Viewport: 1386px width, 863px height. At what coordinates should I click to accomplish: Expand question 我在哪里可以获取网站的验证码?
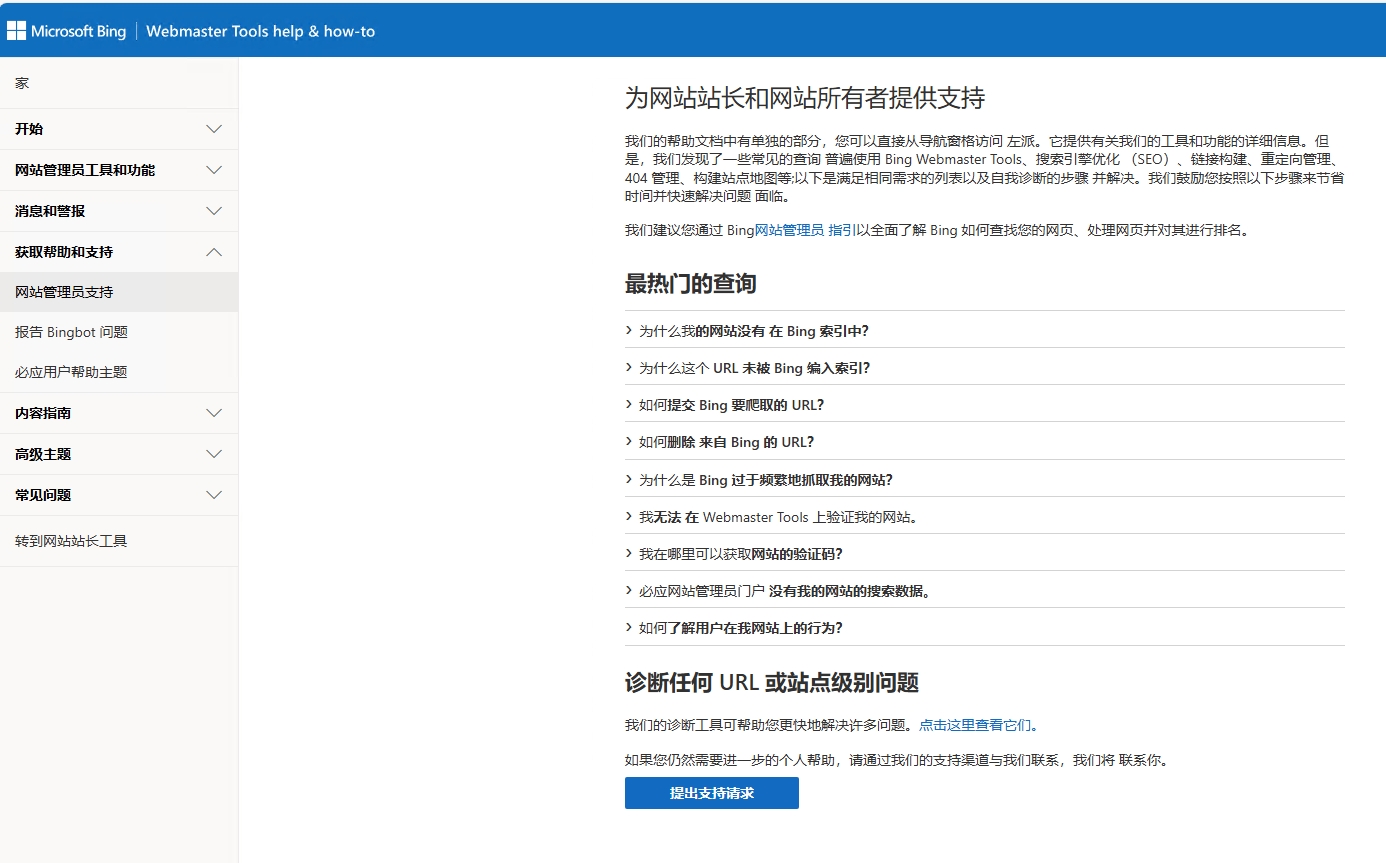click(985, 553)
